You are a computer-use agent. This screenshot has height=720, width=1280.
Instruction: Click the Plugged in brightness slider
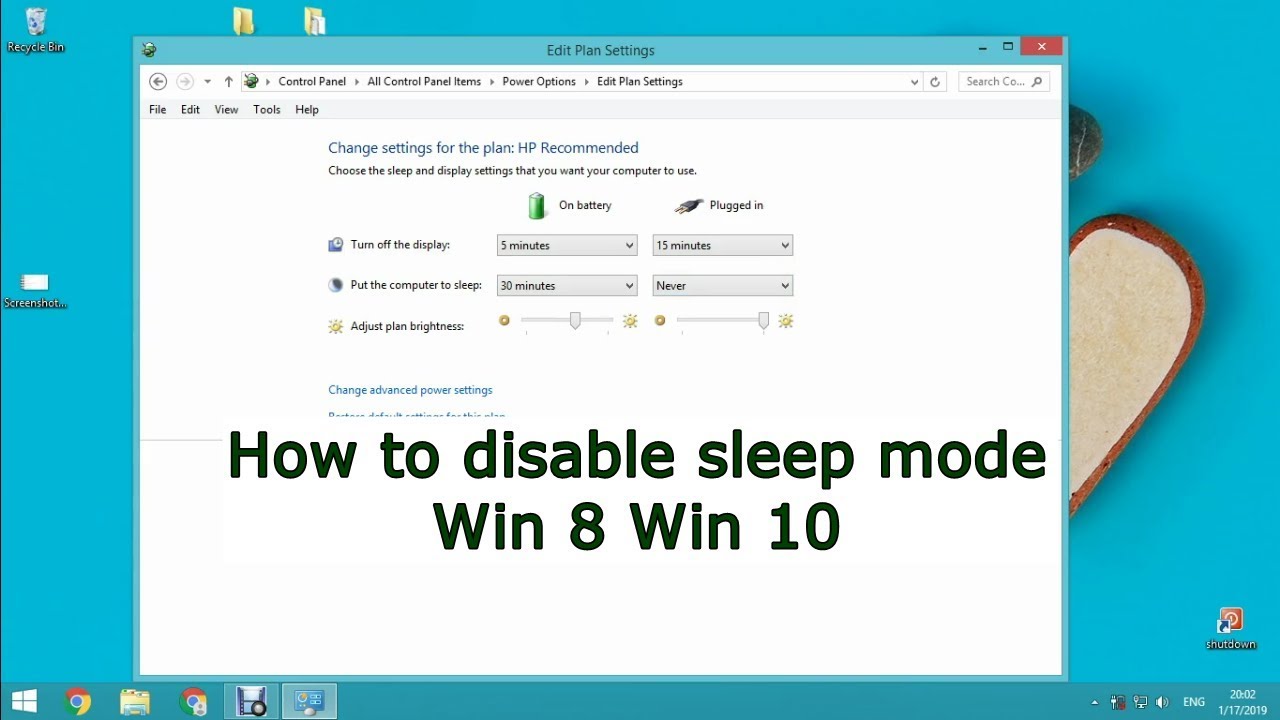[723, 321]
